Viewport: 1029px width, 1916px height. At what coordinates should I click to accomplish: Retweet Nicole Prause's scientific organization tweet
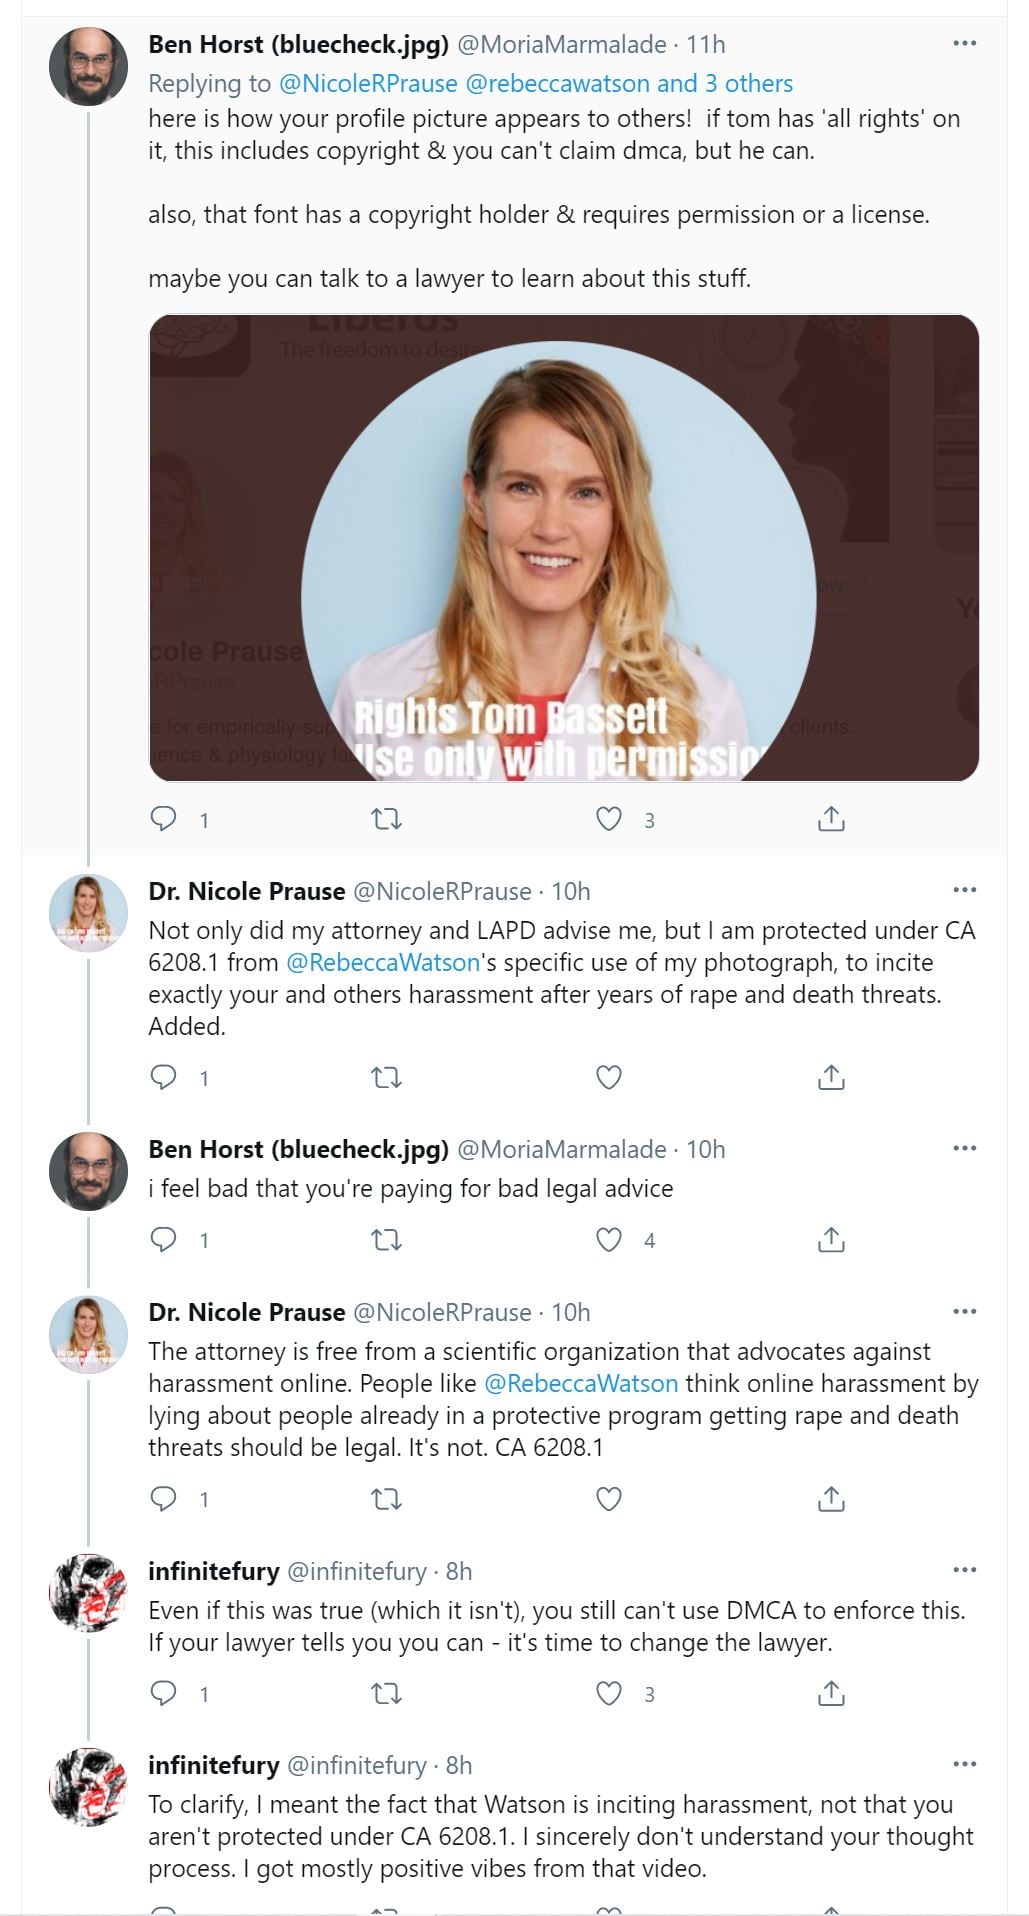387,1499
